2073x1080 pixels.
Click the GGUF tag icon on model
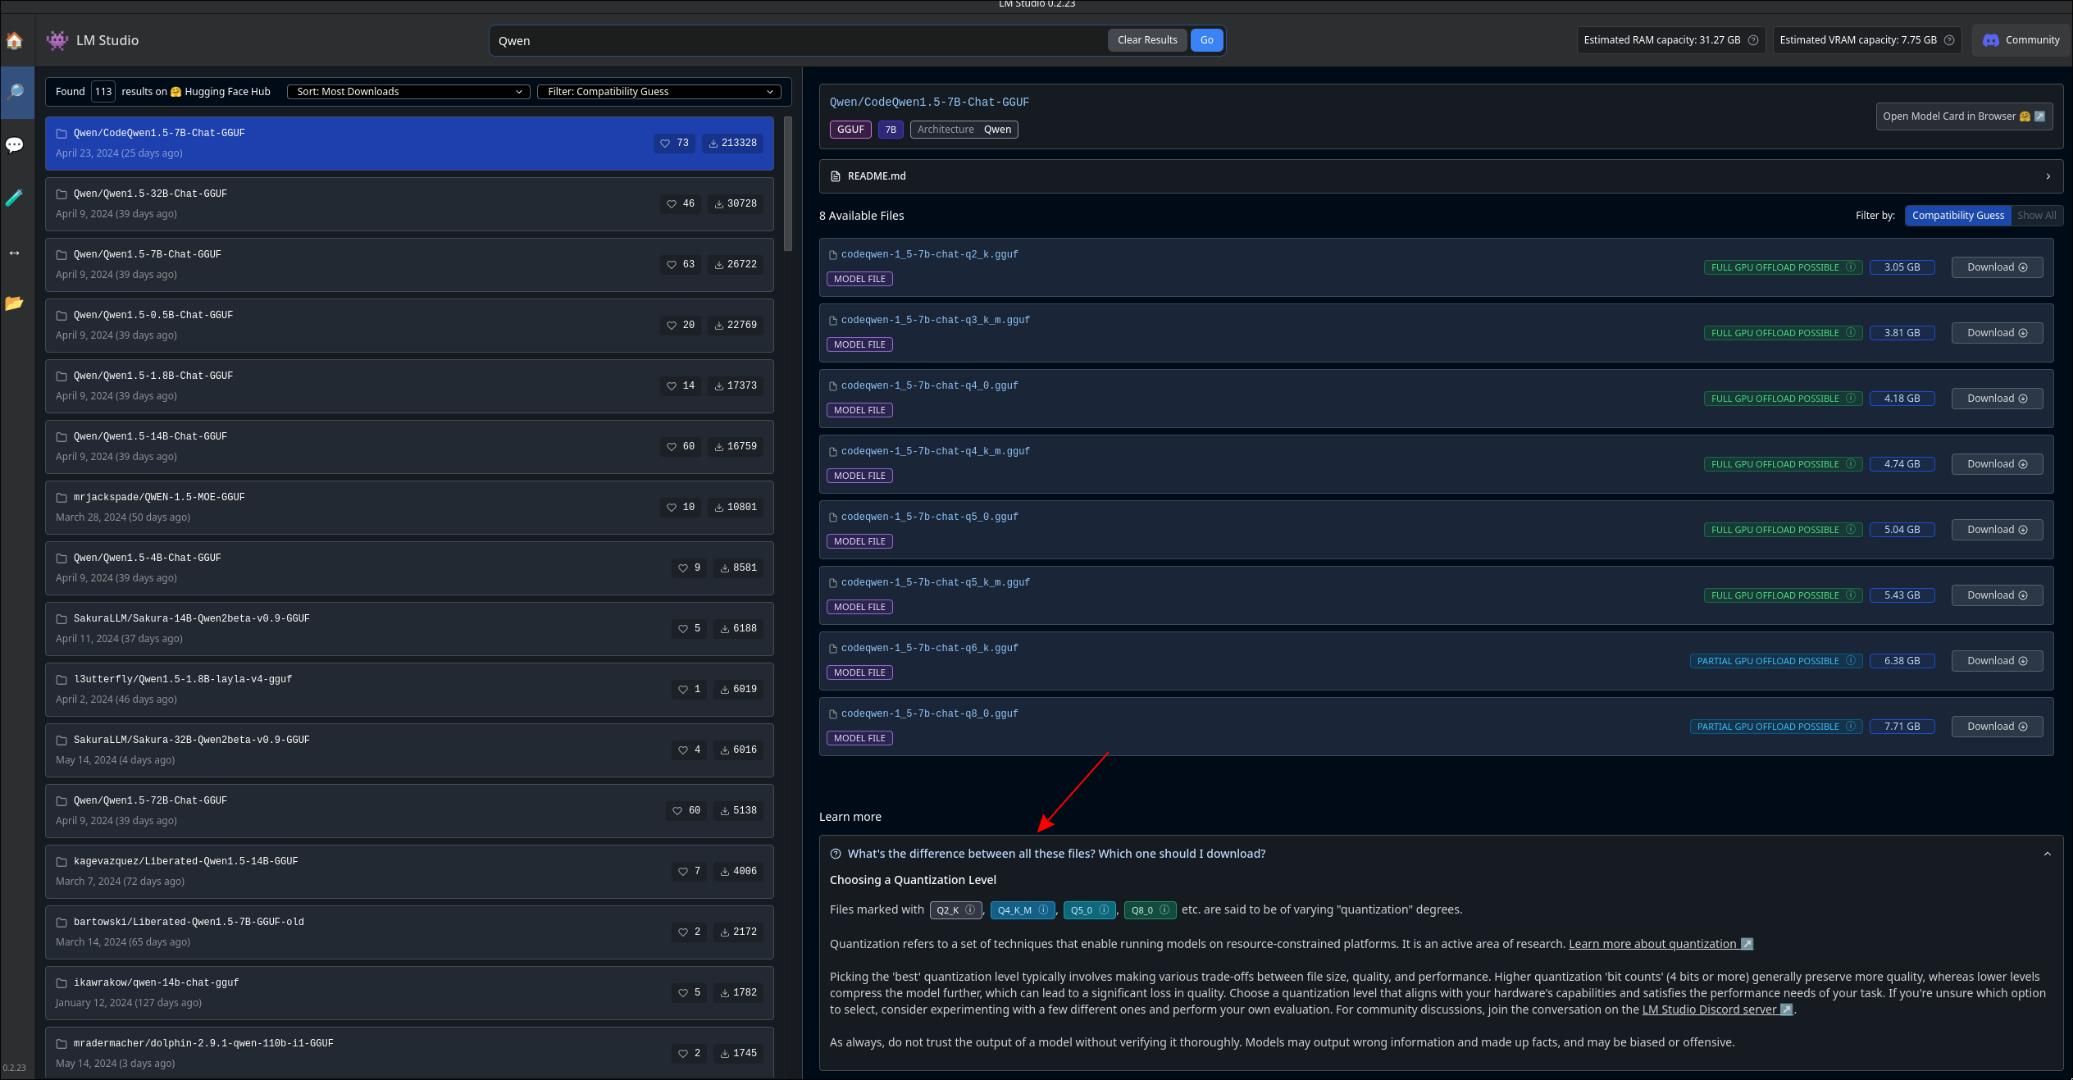point(850,127)
